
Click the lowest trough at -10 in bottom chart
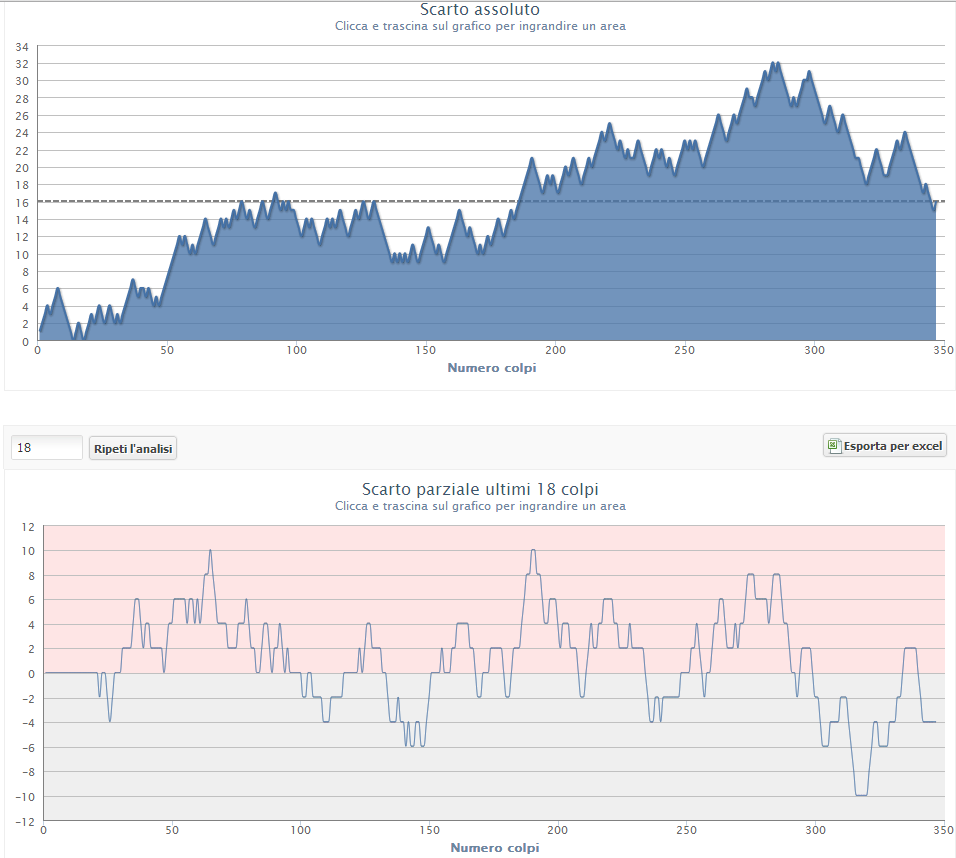click(861, 795)
